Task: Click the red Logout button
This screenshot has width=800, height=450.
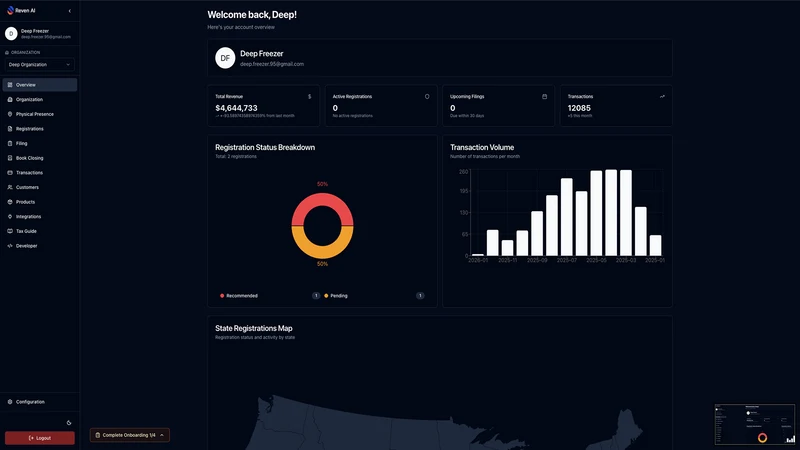Action: (40, 438)
